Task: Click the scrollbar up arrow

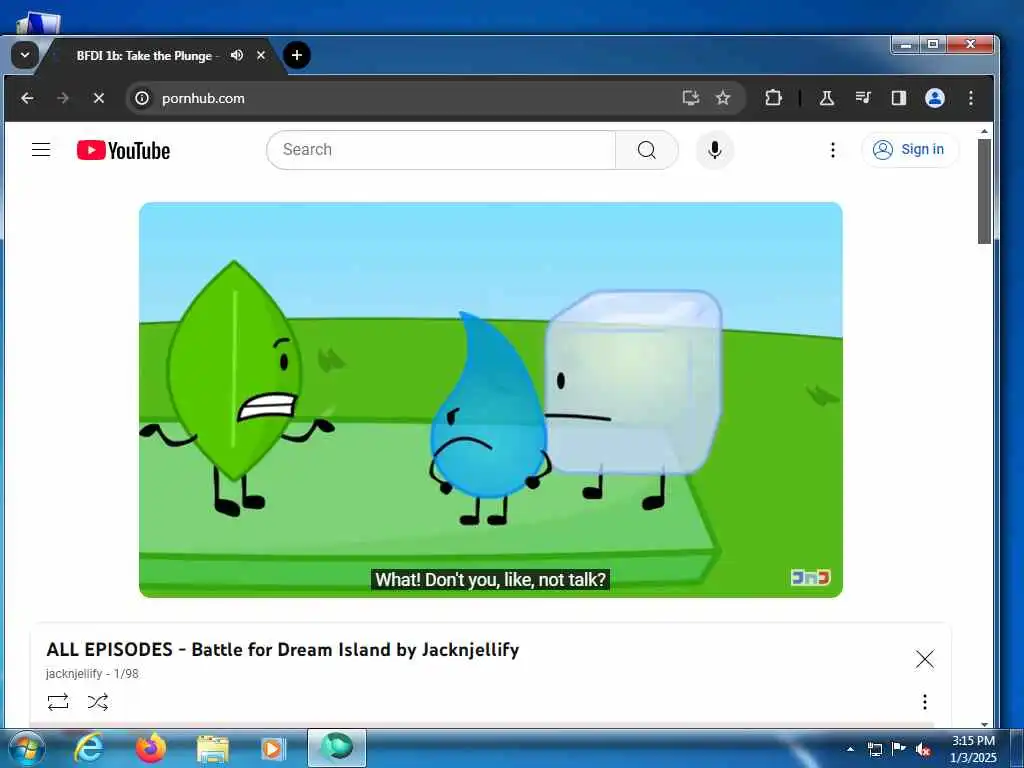Action: click(x=984, y=132)
